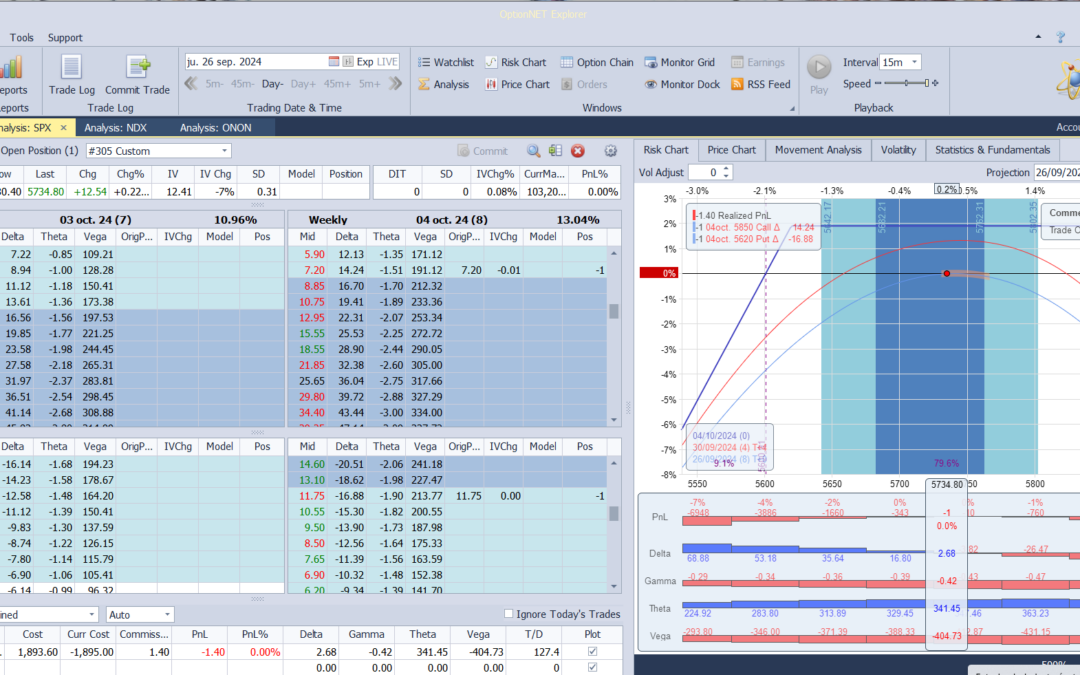Step forward one day with Day+
1080x675 pixels.
[303, 83]
